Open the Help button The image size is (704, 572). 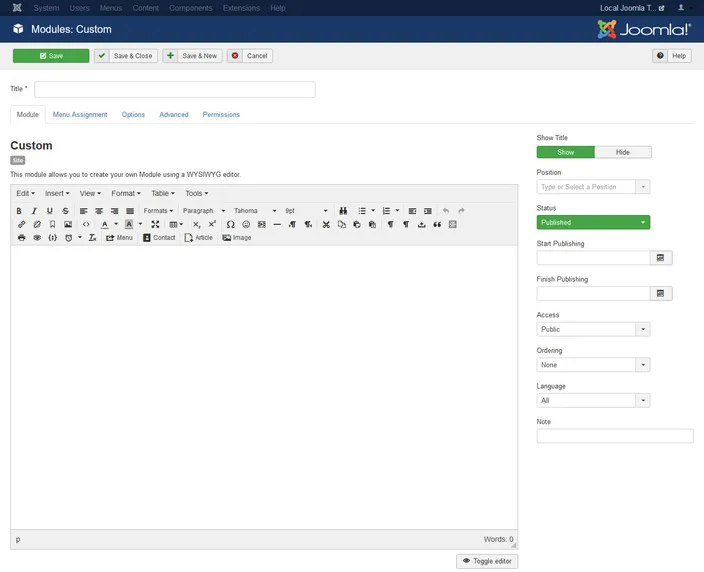[672, 56]
